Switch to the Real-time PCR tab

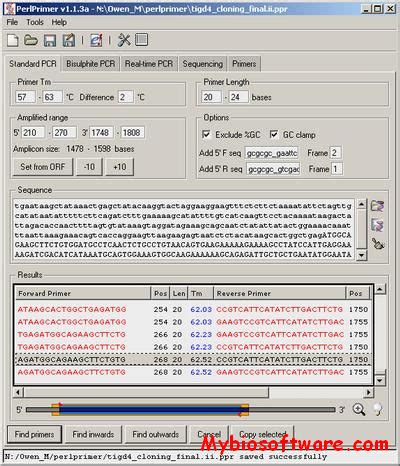[149, 64]
